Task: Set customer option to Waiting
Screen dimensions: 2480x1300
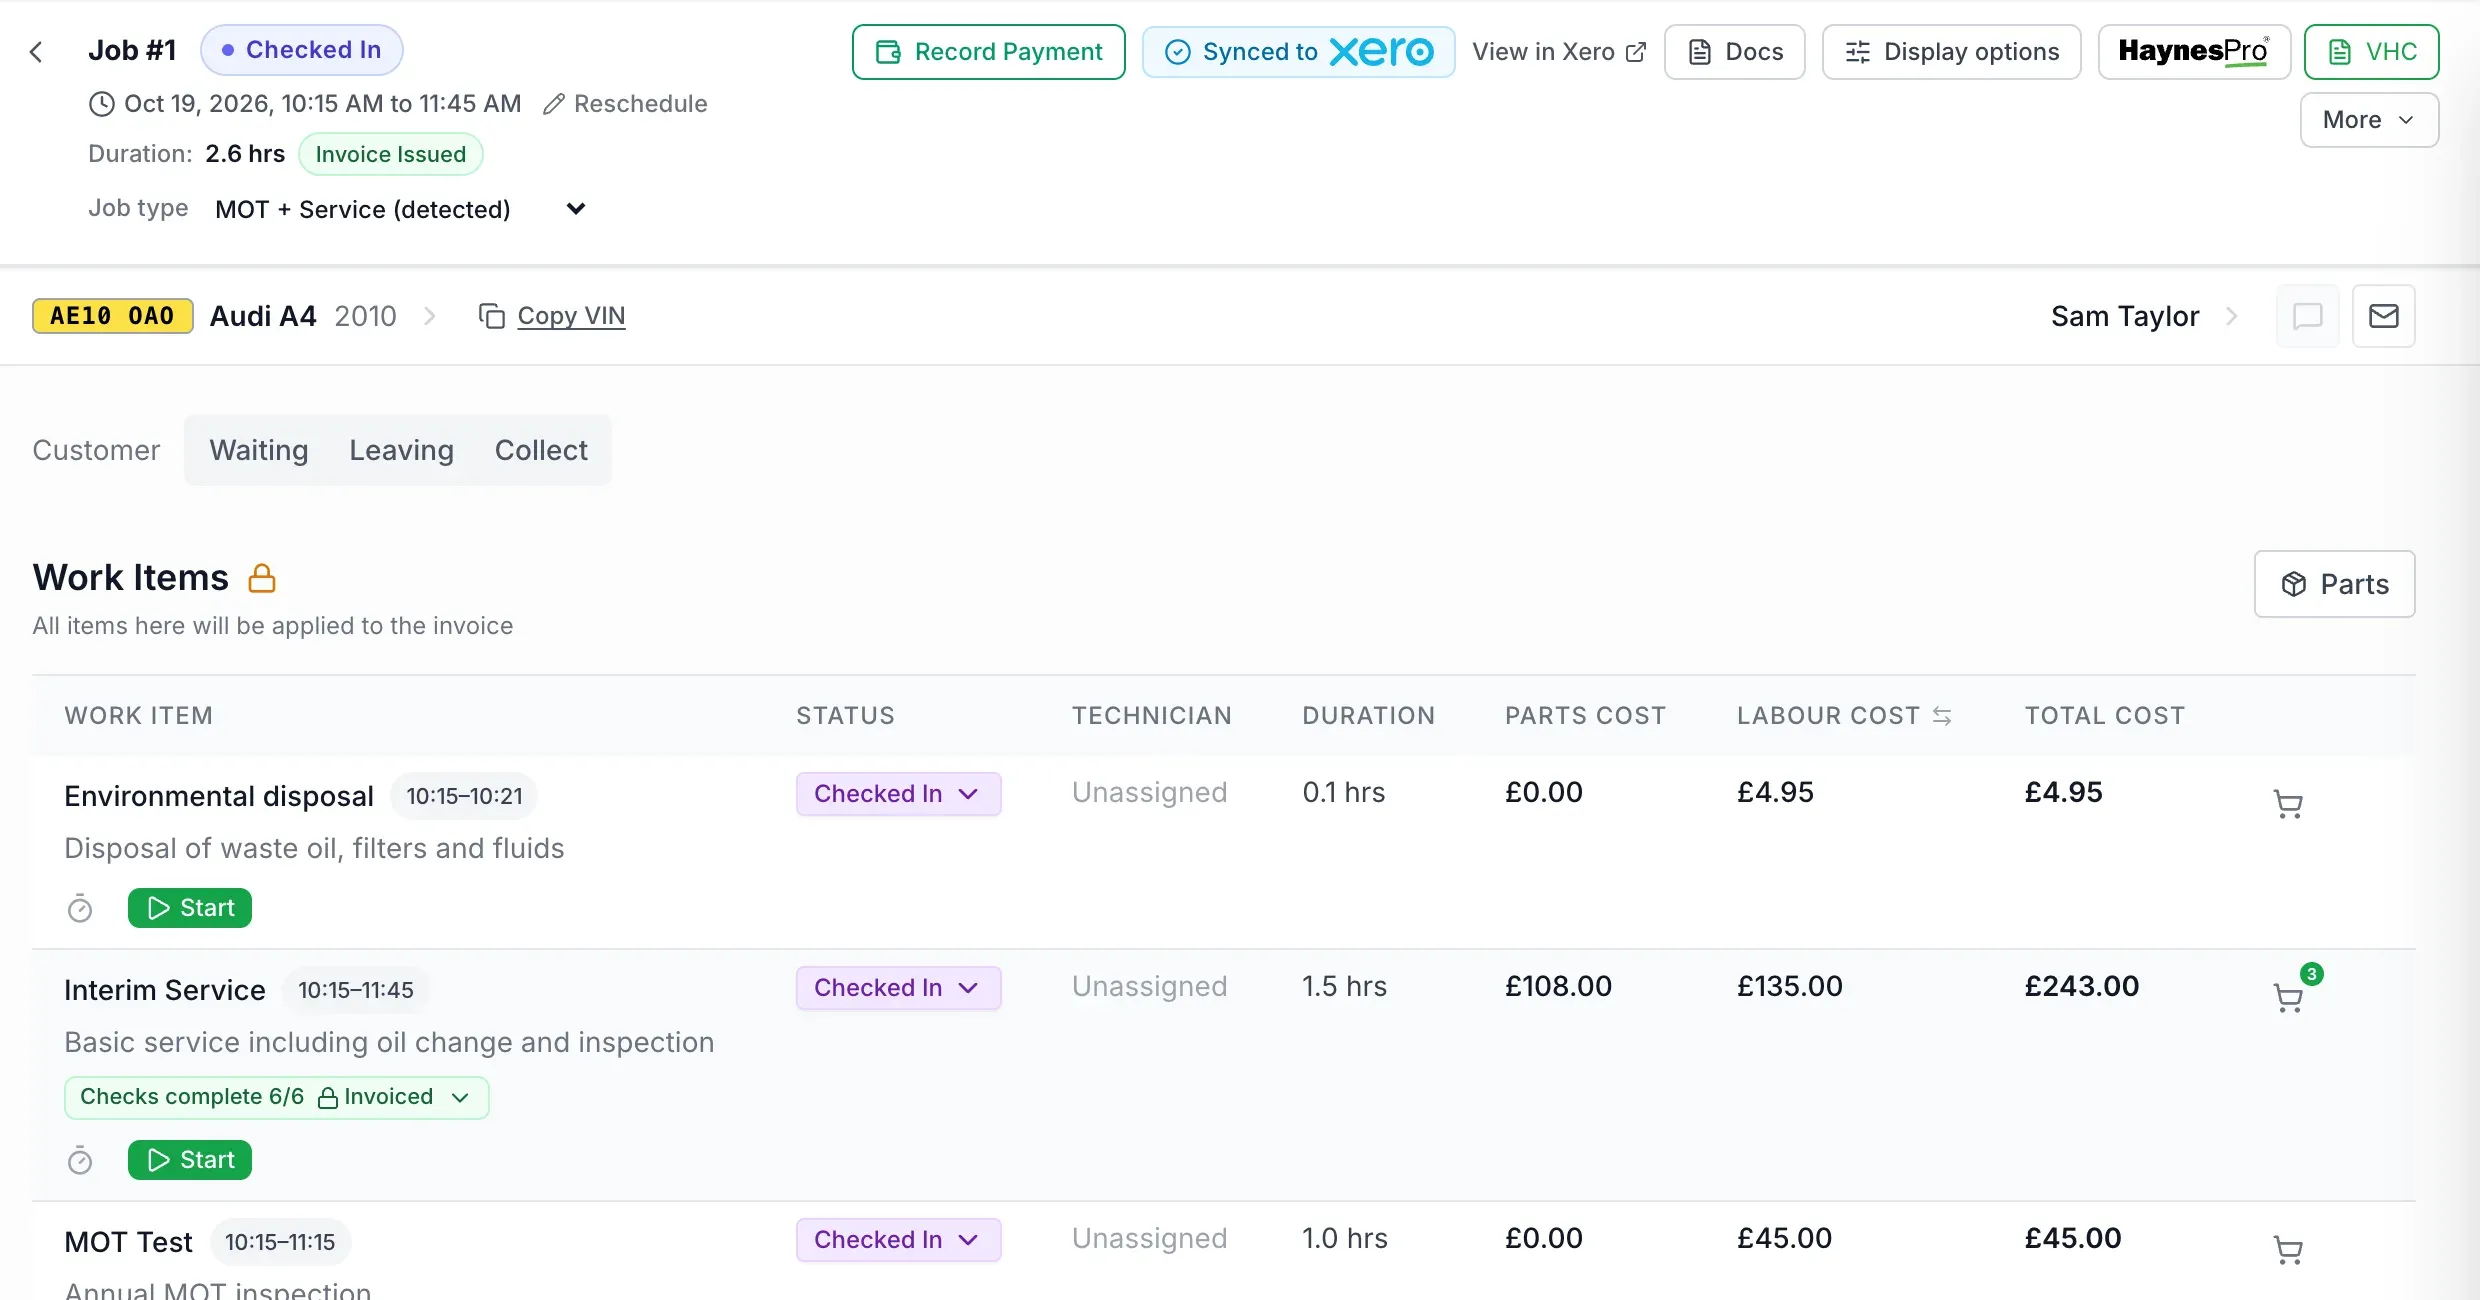Action: 259,450
